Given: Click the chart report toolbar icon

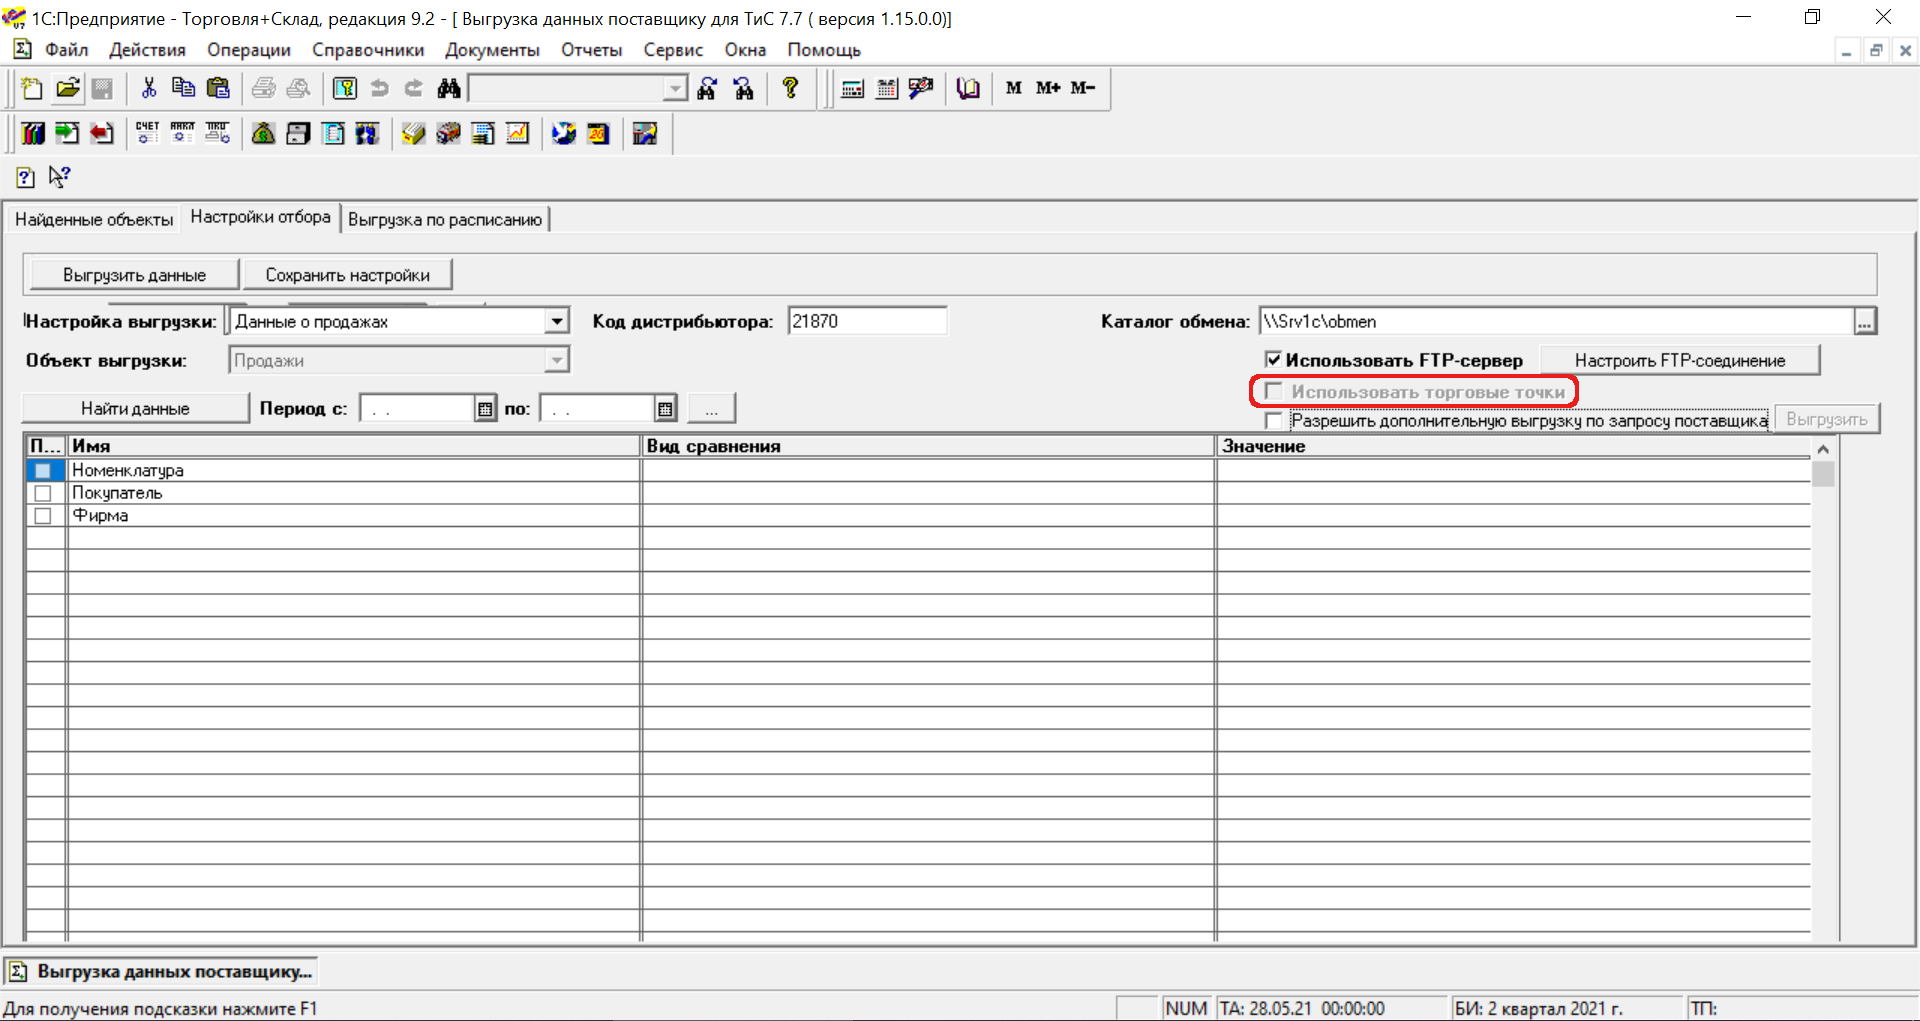Looking at the screenshot, I should [517, 133].
